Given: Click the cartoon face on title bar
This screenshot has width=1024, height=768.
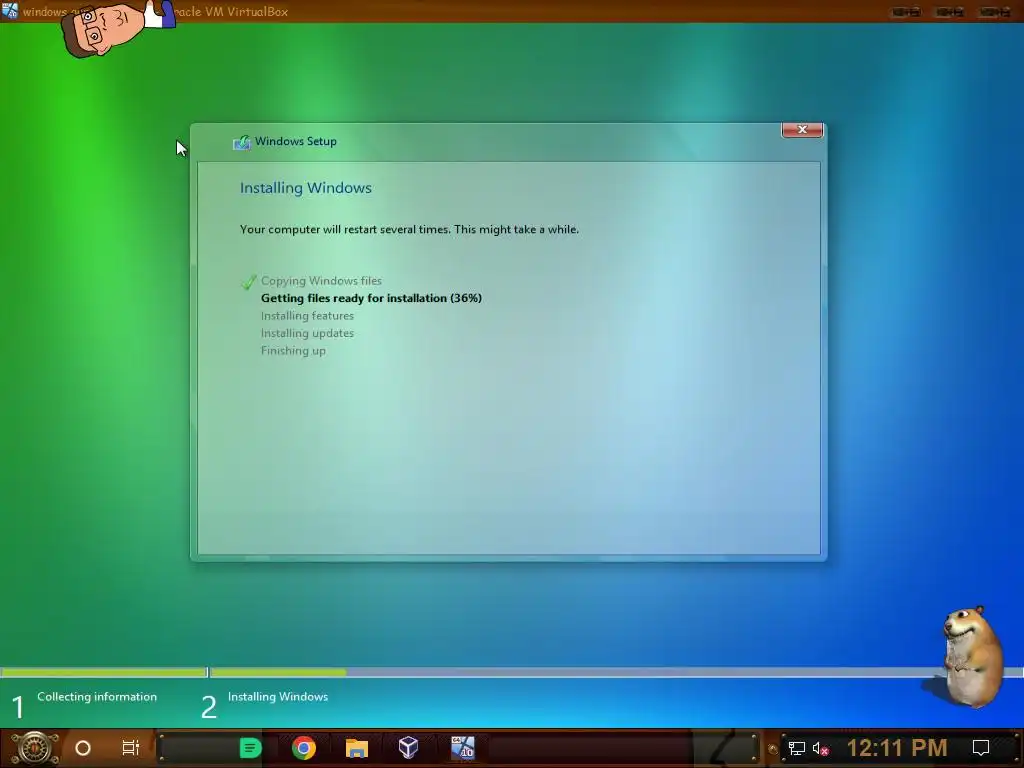Looking at the screenshot, I should [103, 29].
